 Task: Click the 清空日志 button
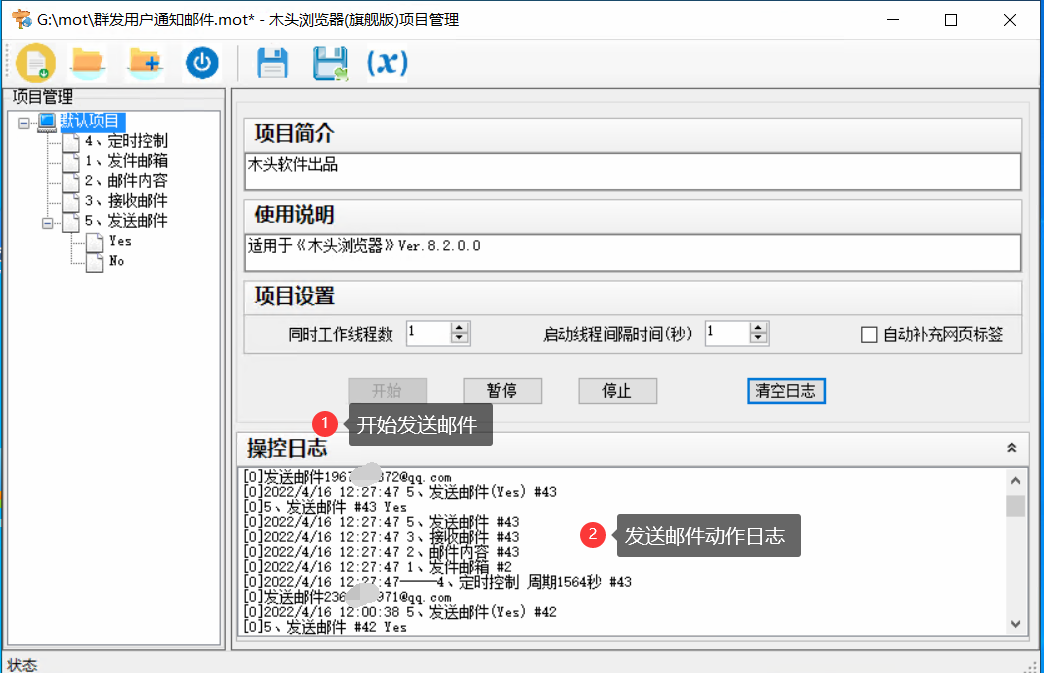(x=786, y=390)
